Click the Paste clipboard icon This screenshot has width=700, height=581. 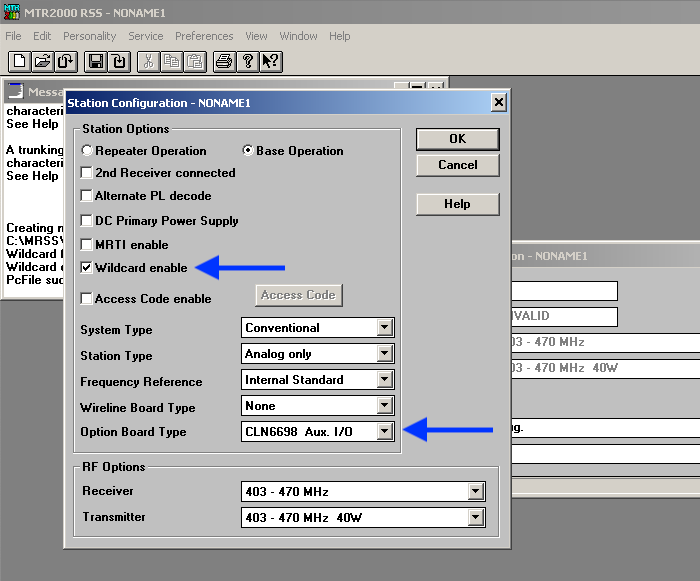pyautogui.click(x=195, y=61)
